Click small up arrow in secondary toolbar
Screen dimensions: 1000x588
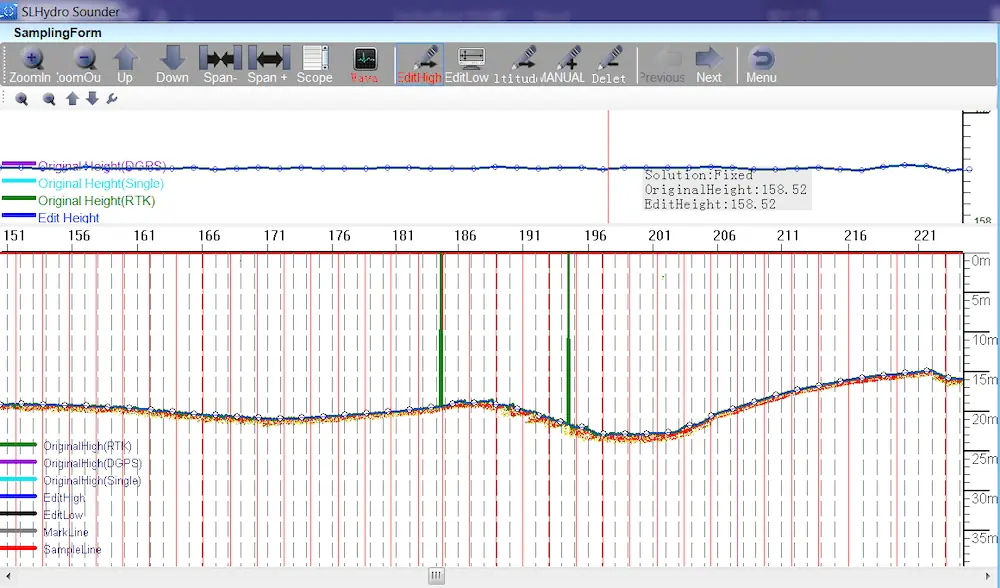(72, 98)
